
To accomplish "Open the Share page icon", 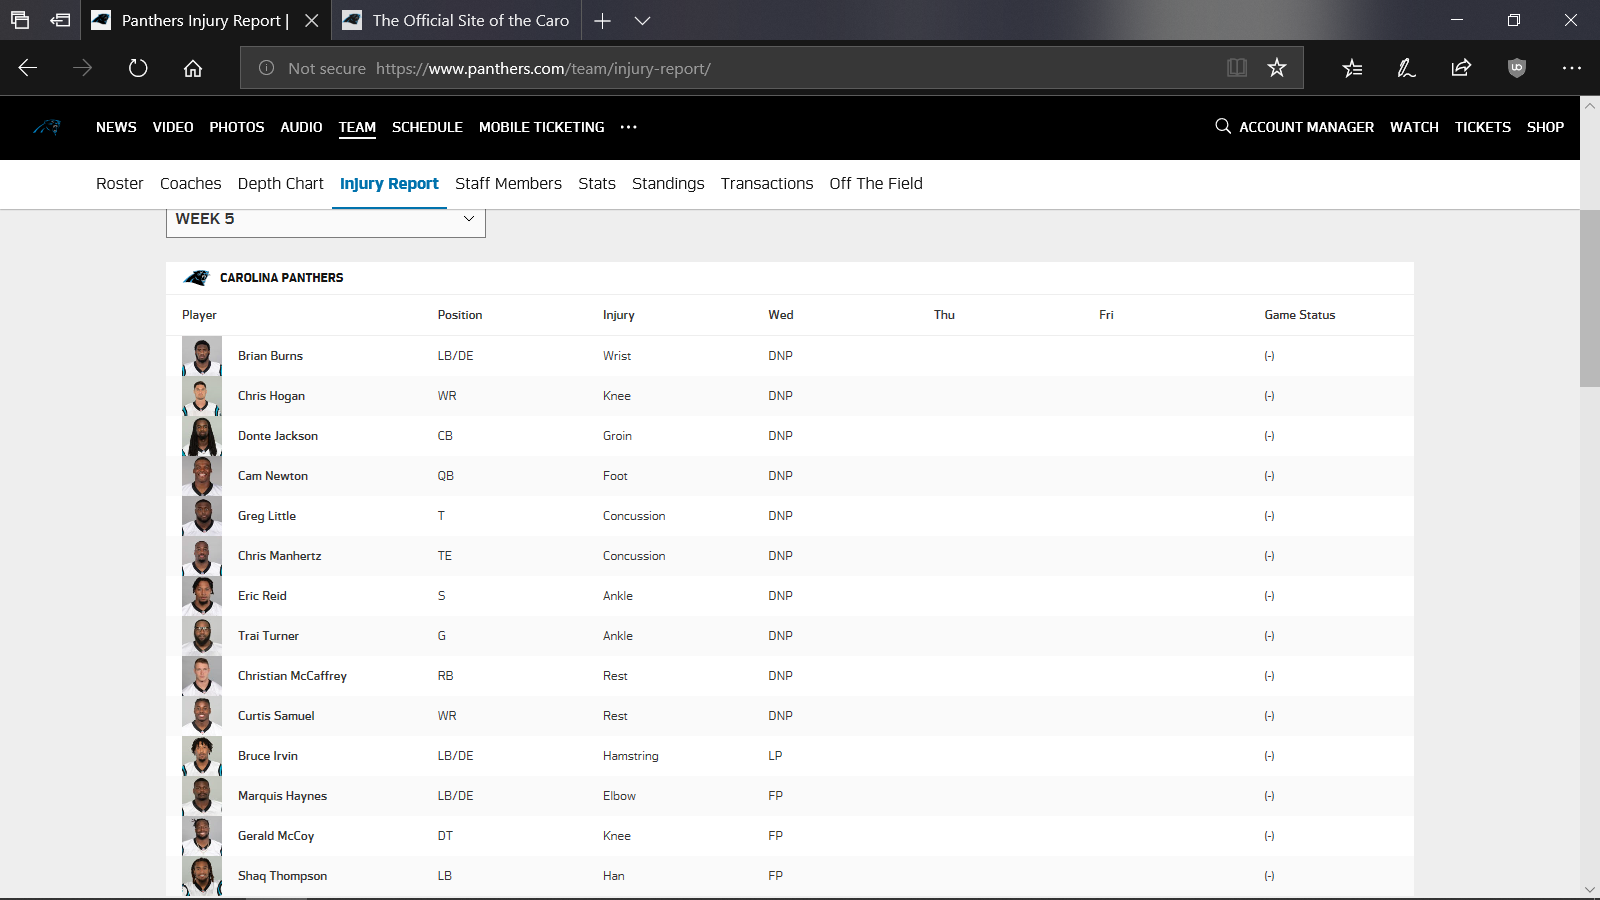I will point(1461,68).
